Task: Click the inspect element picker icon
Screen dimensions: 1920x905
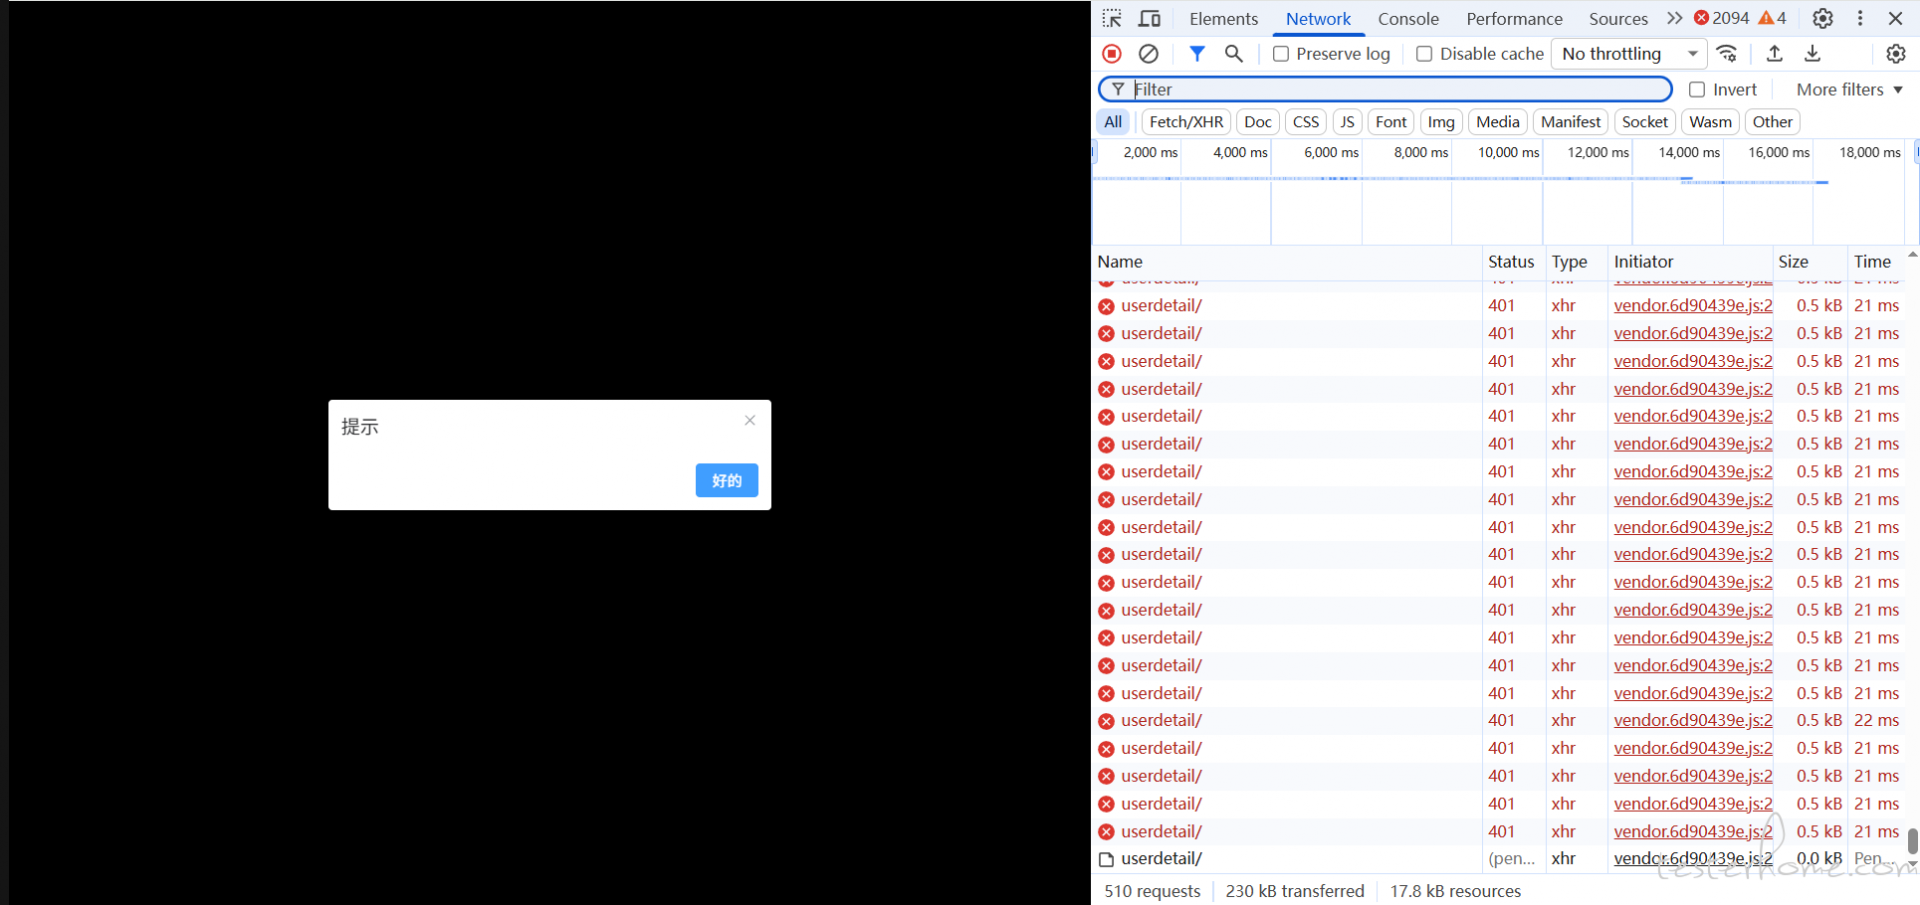Action: 1112,19
